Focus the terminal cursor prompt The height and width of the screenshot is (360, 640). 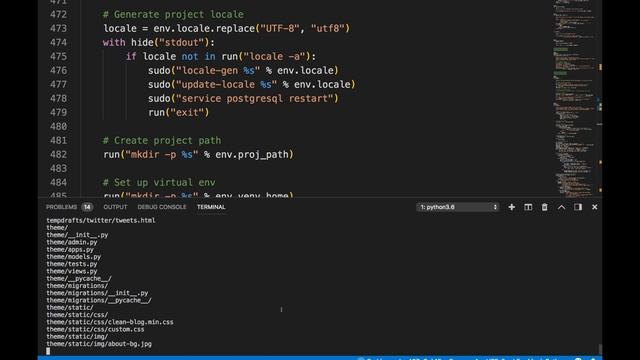click(x=48, y=351)
